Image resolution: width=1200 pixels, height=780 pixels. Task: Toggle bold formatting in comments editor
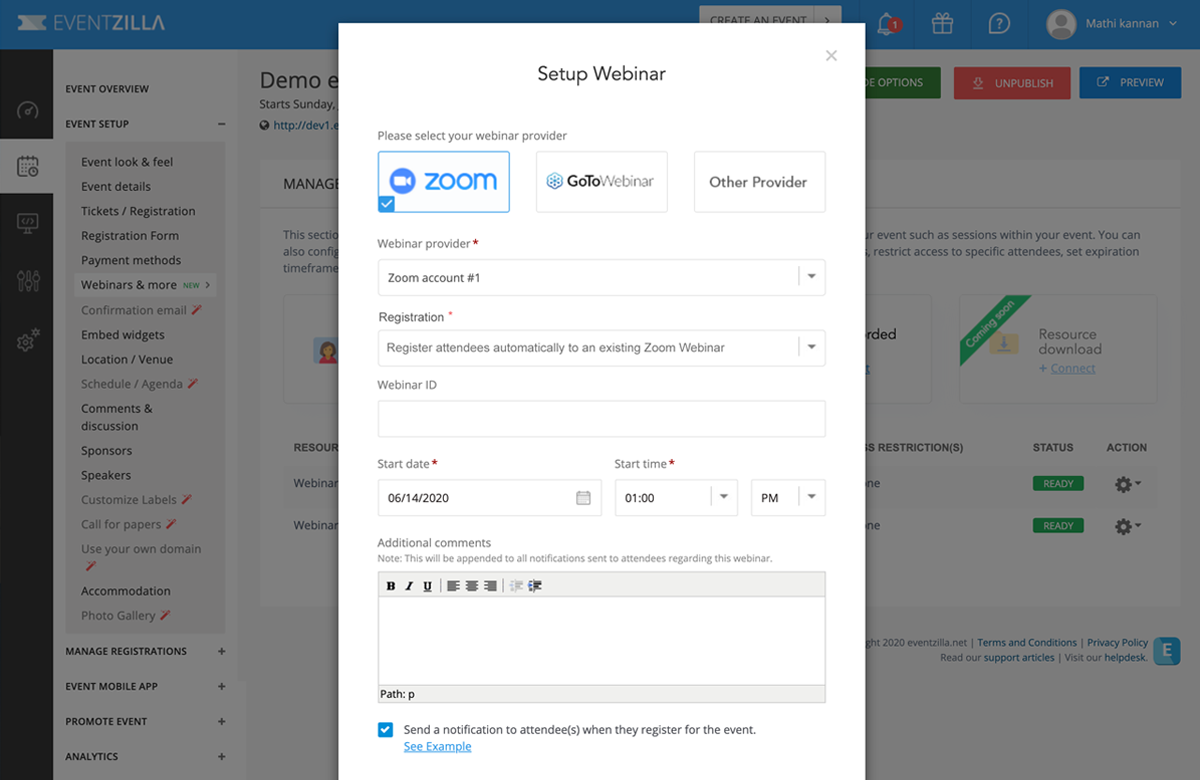click(x=391, y=586)
